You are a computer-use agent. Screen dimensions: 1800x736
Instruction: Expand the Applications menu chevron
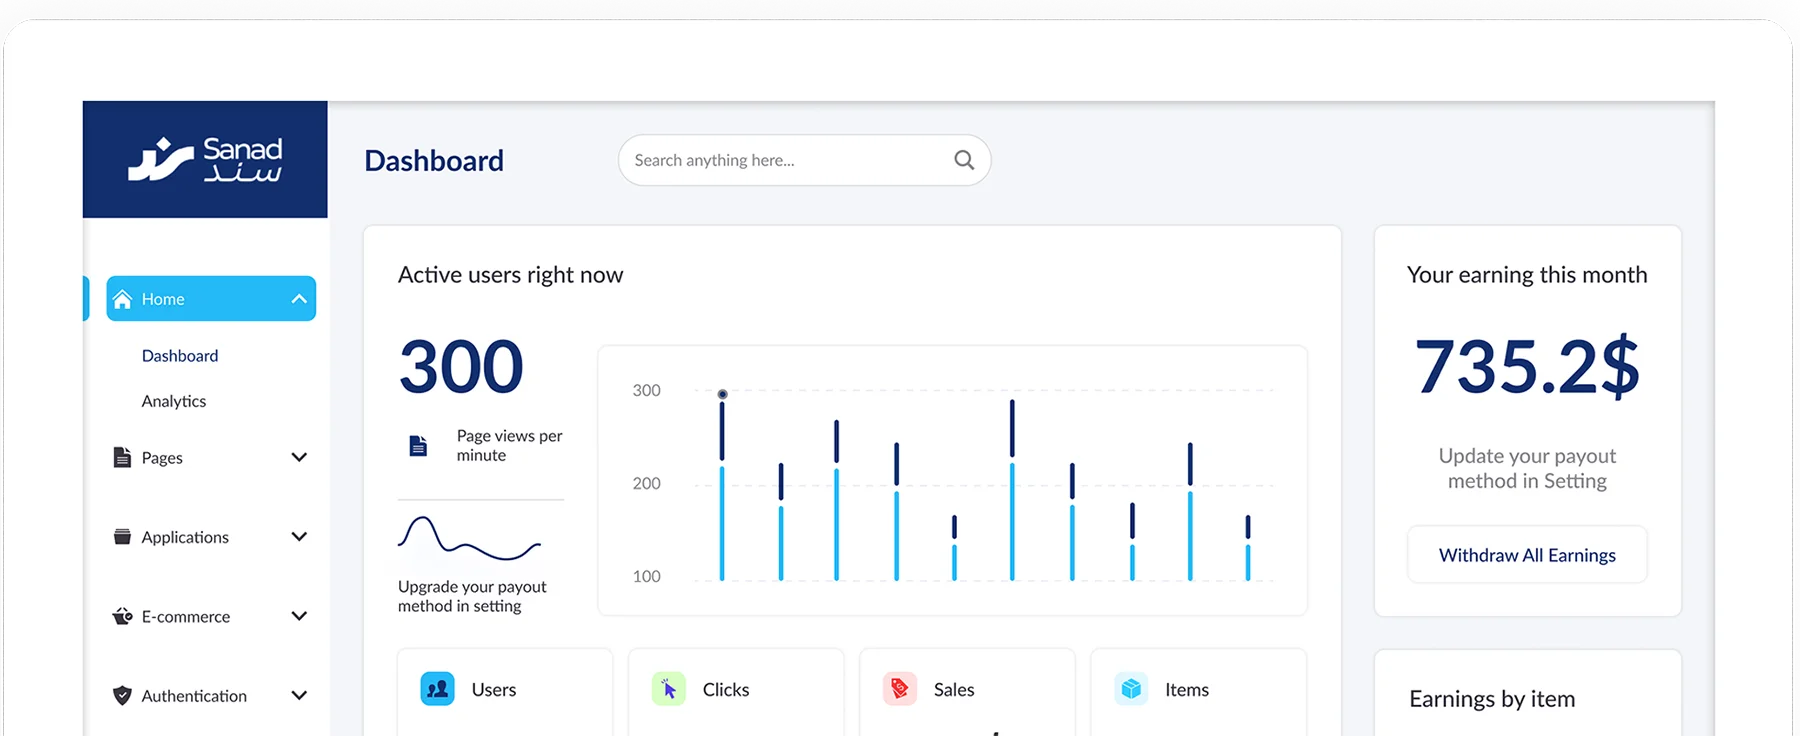tap(299, 537)
